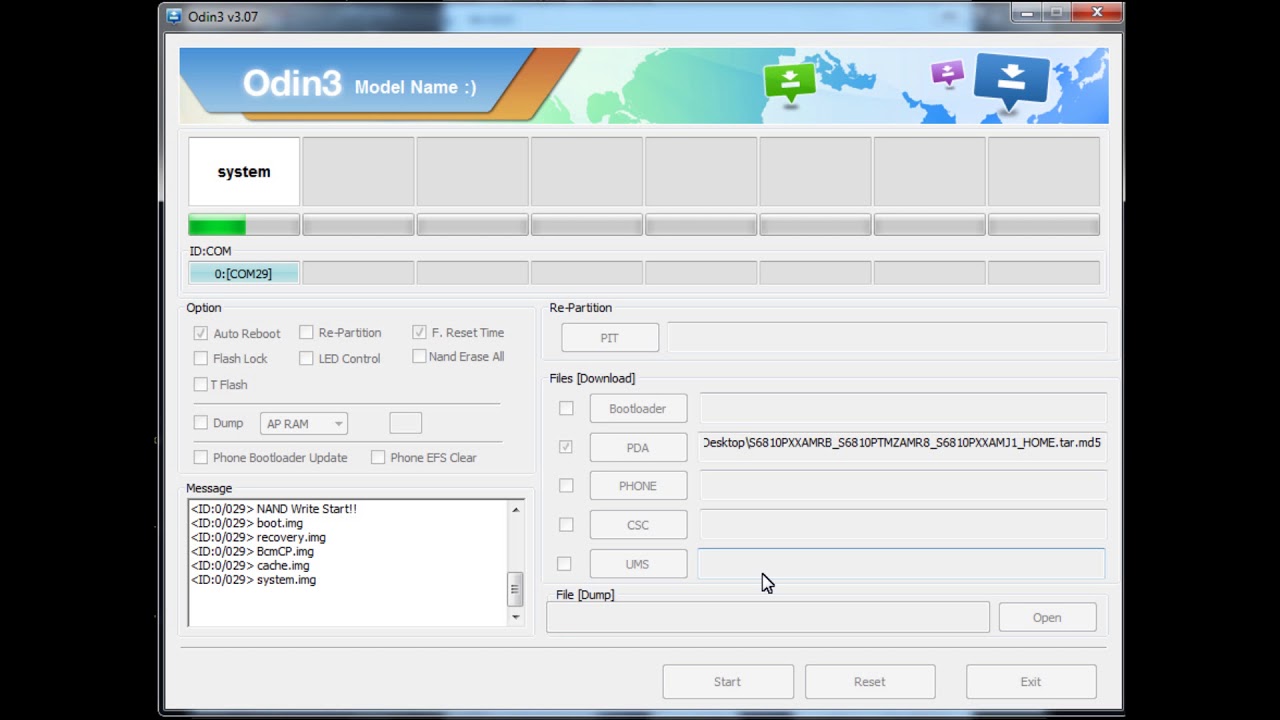Image resolution: width=1280 pixels, height=720 pixels.
Task: Click the PHONE file button
Action: click(638, 486)
